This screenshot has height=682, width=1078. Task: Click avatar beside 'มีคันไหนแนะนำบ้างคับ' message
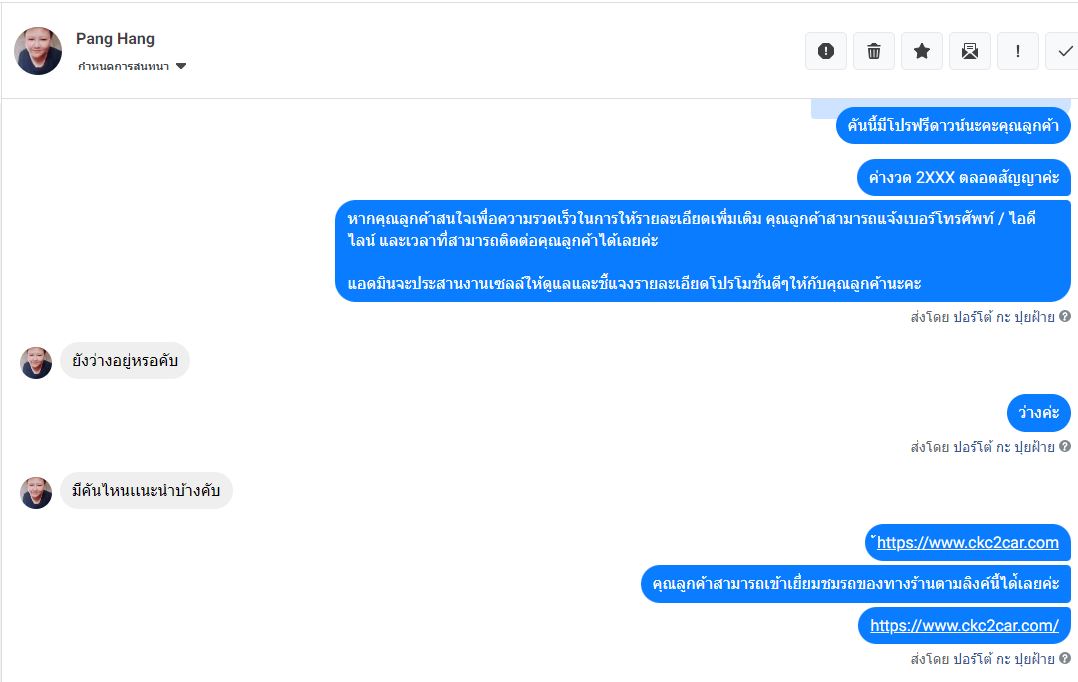point(36,492)
